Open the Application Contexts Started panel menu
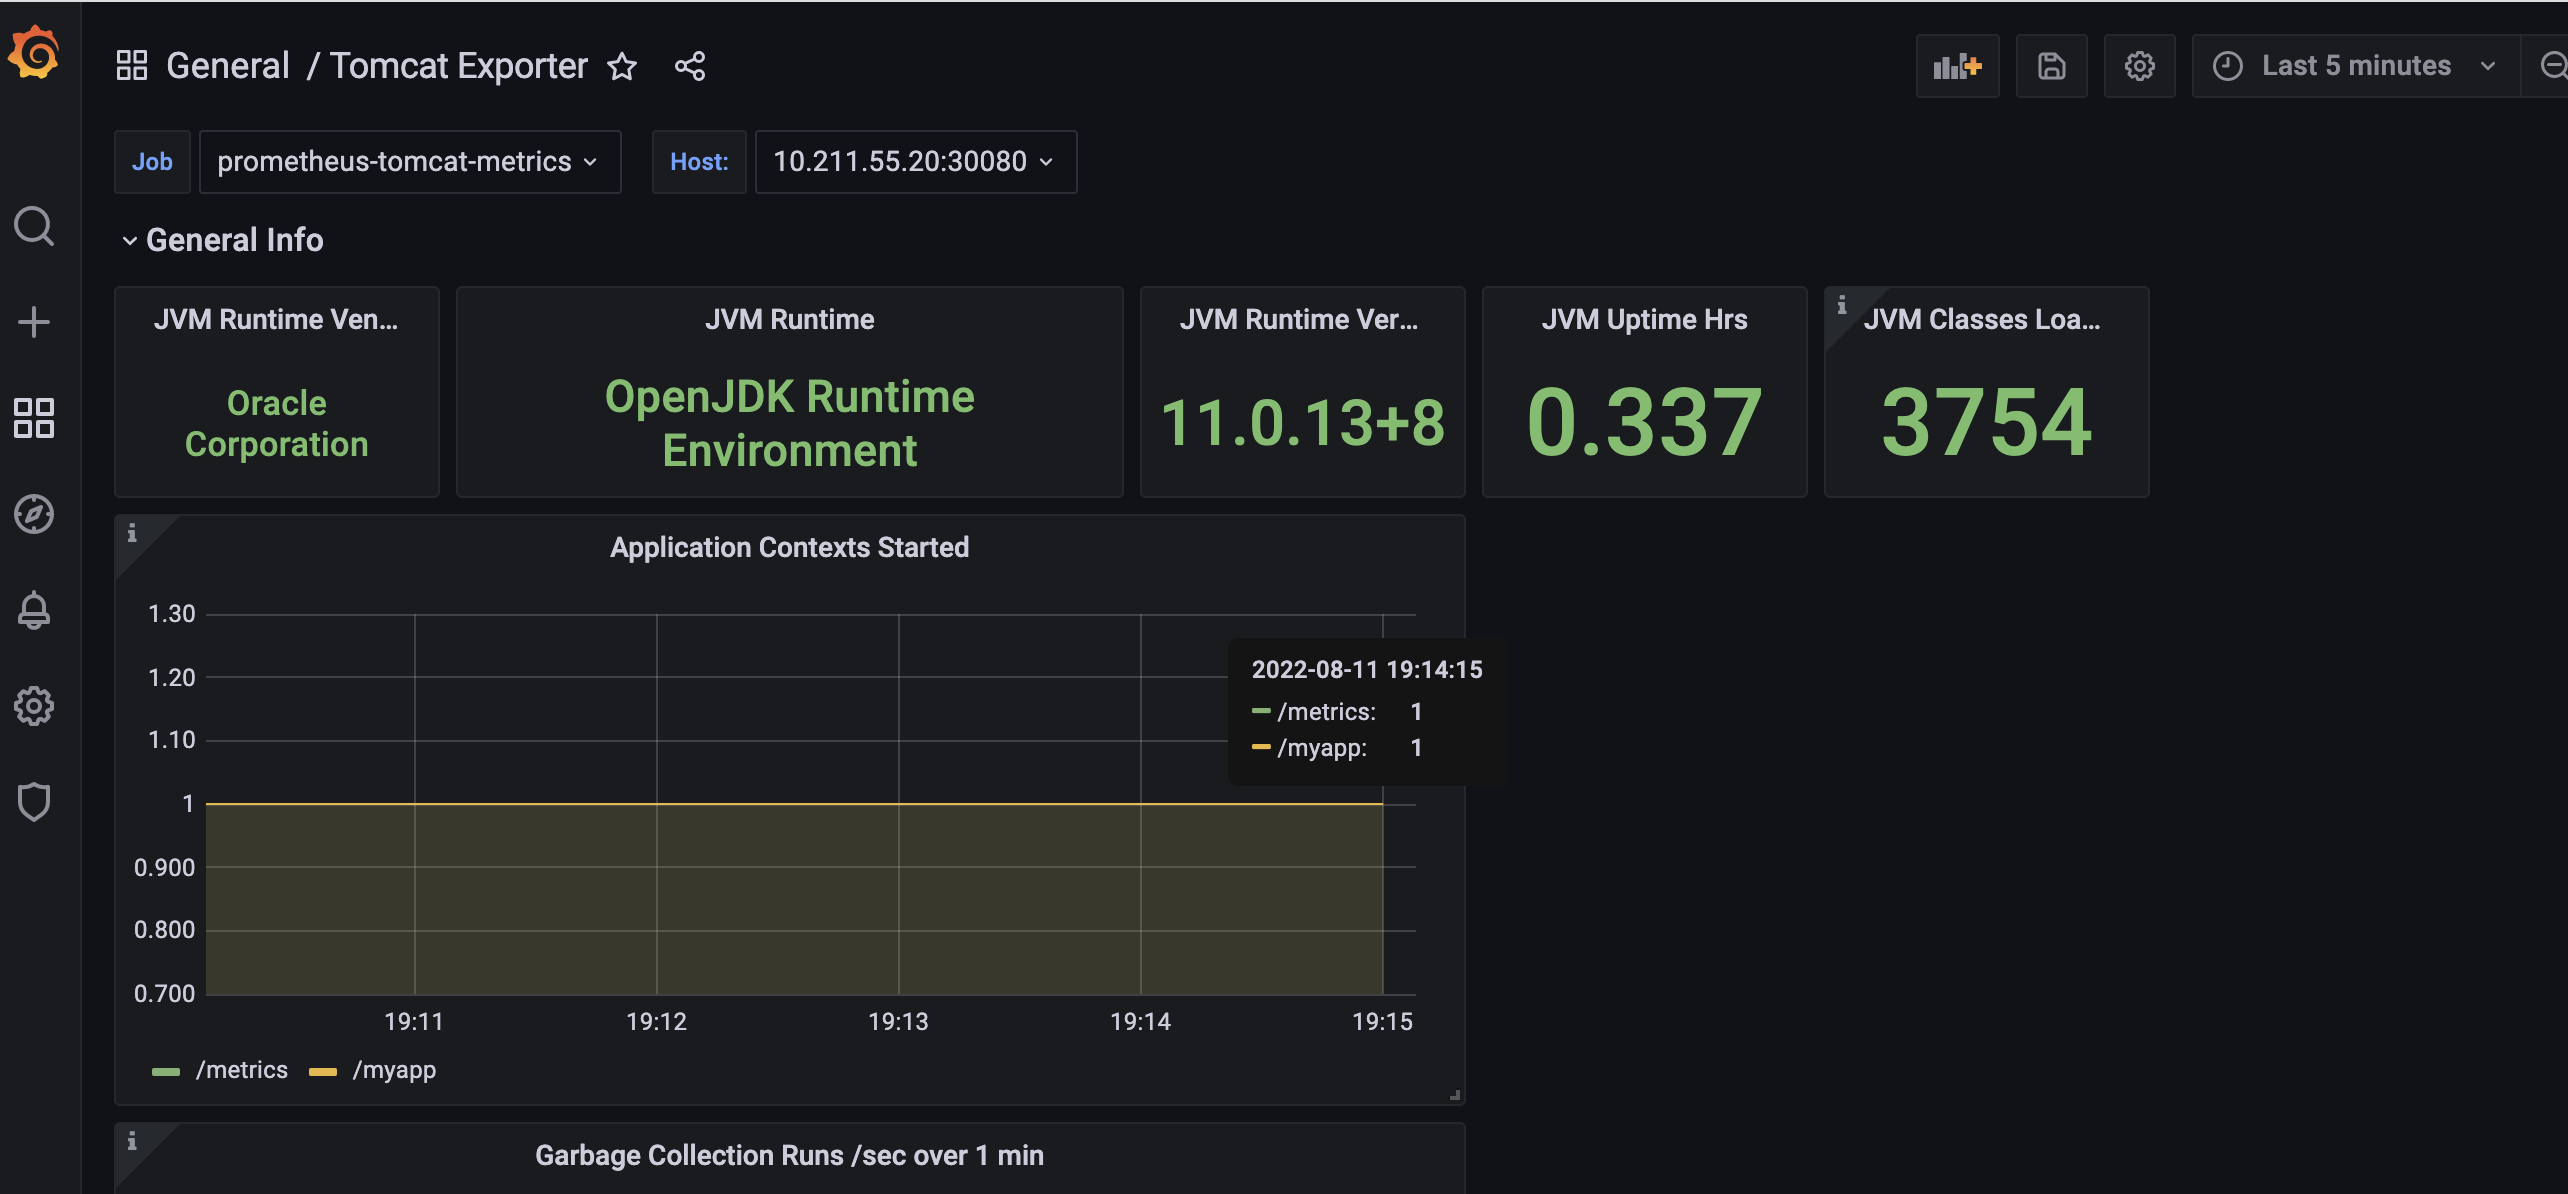Viewport: 2568px width, 1194px height. [x=789, y=548]
